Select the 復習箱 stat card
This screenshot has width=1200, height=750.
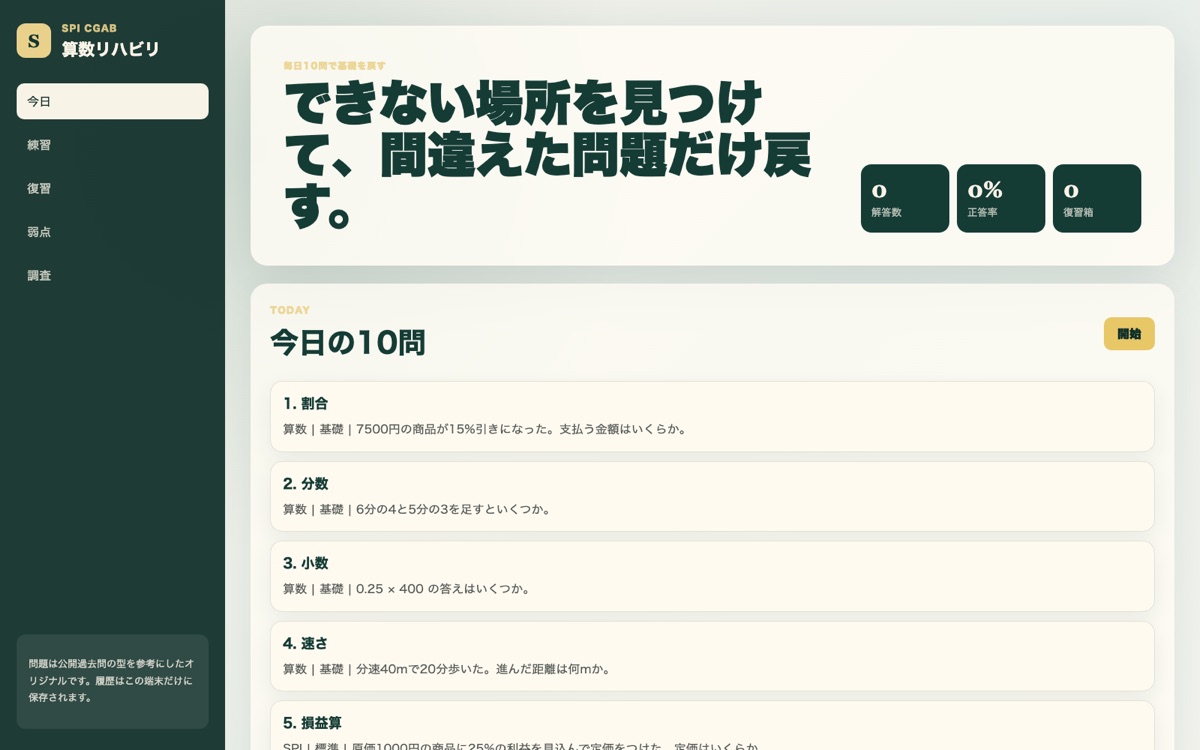(x=1097, y=198)
